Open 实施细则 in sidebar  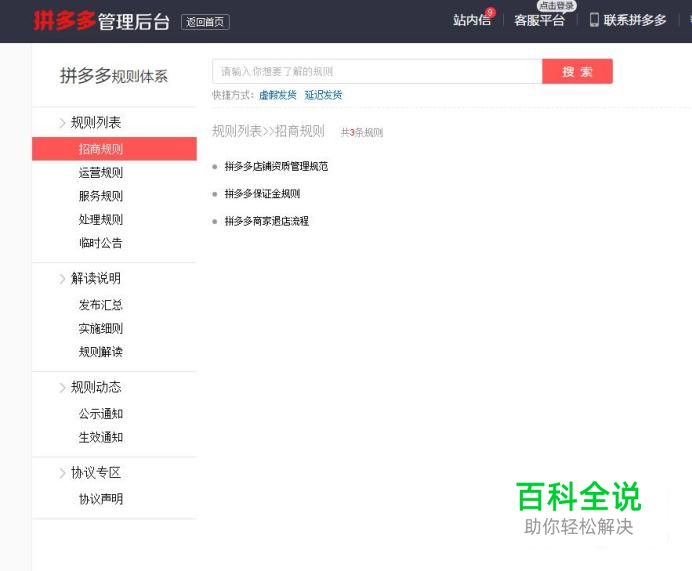(x=101, y=328)
